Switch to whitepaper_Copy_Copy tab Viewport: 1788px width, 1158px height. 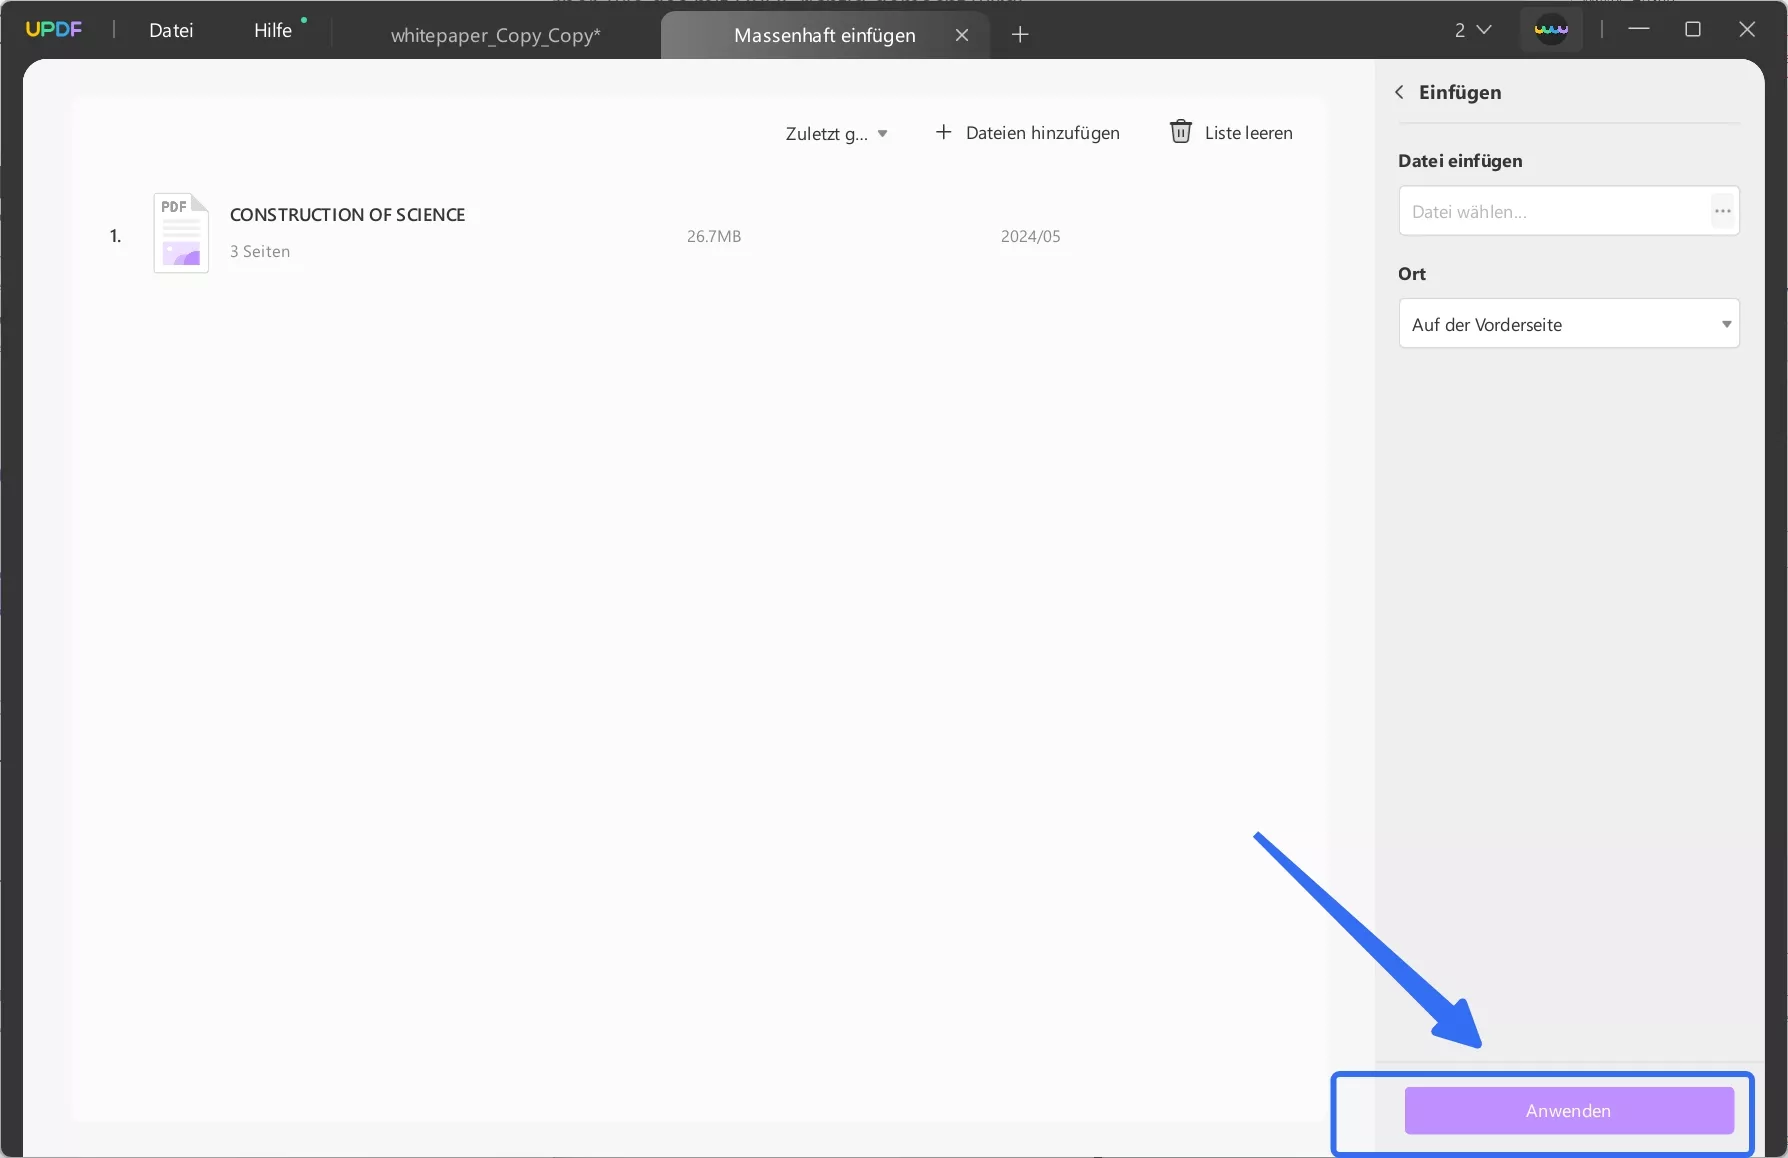495,35
